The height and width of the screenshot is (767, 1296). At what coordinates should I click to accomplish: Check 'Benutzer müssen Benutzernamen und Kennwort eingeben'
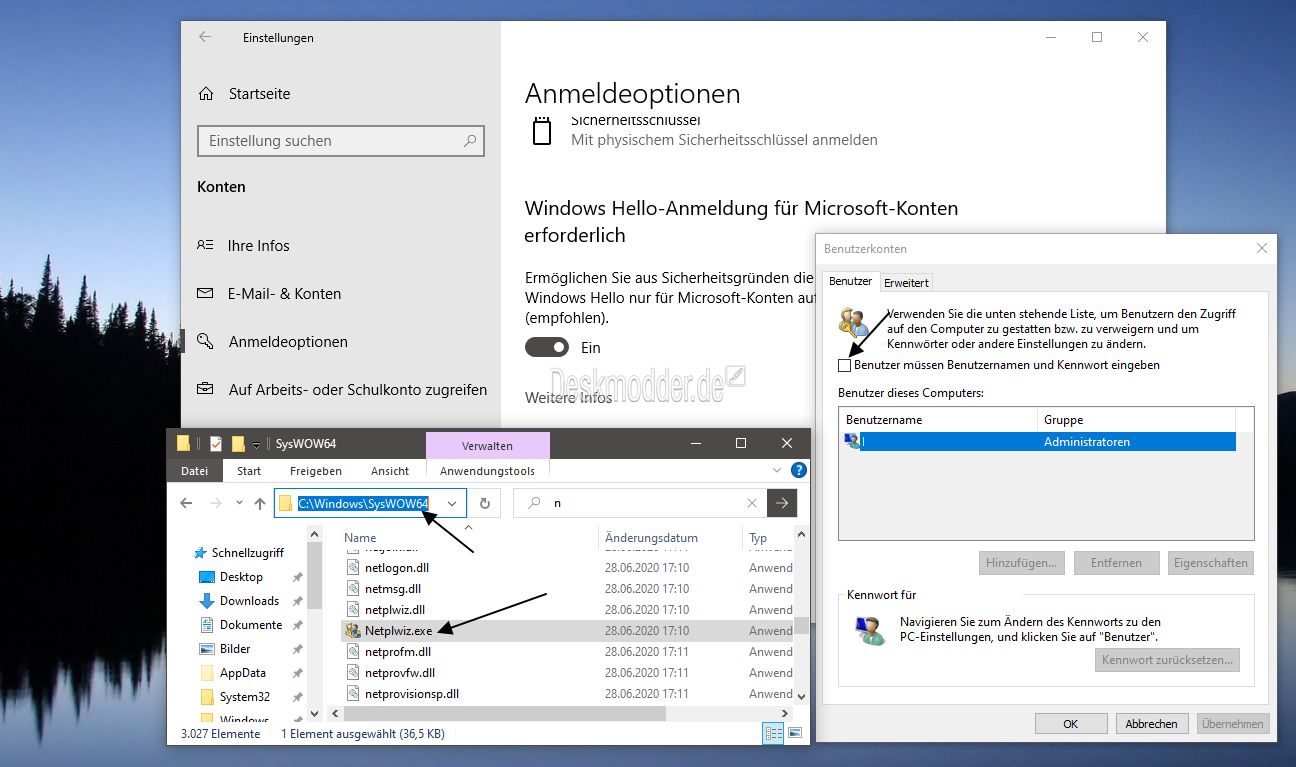coord(845,366)
